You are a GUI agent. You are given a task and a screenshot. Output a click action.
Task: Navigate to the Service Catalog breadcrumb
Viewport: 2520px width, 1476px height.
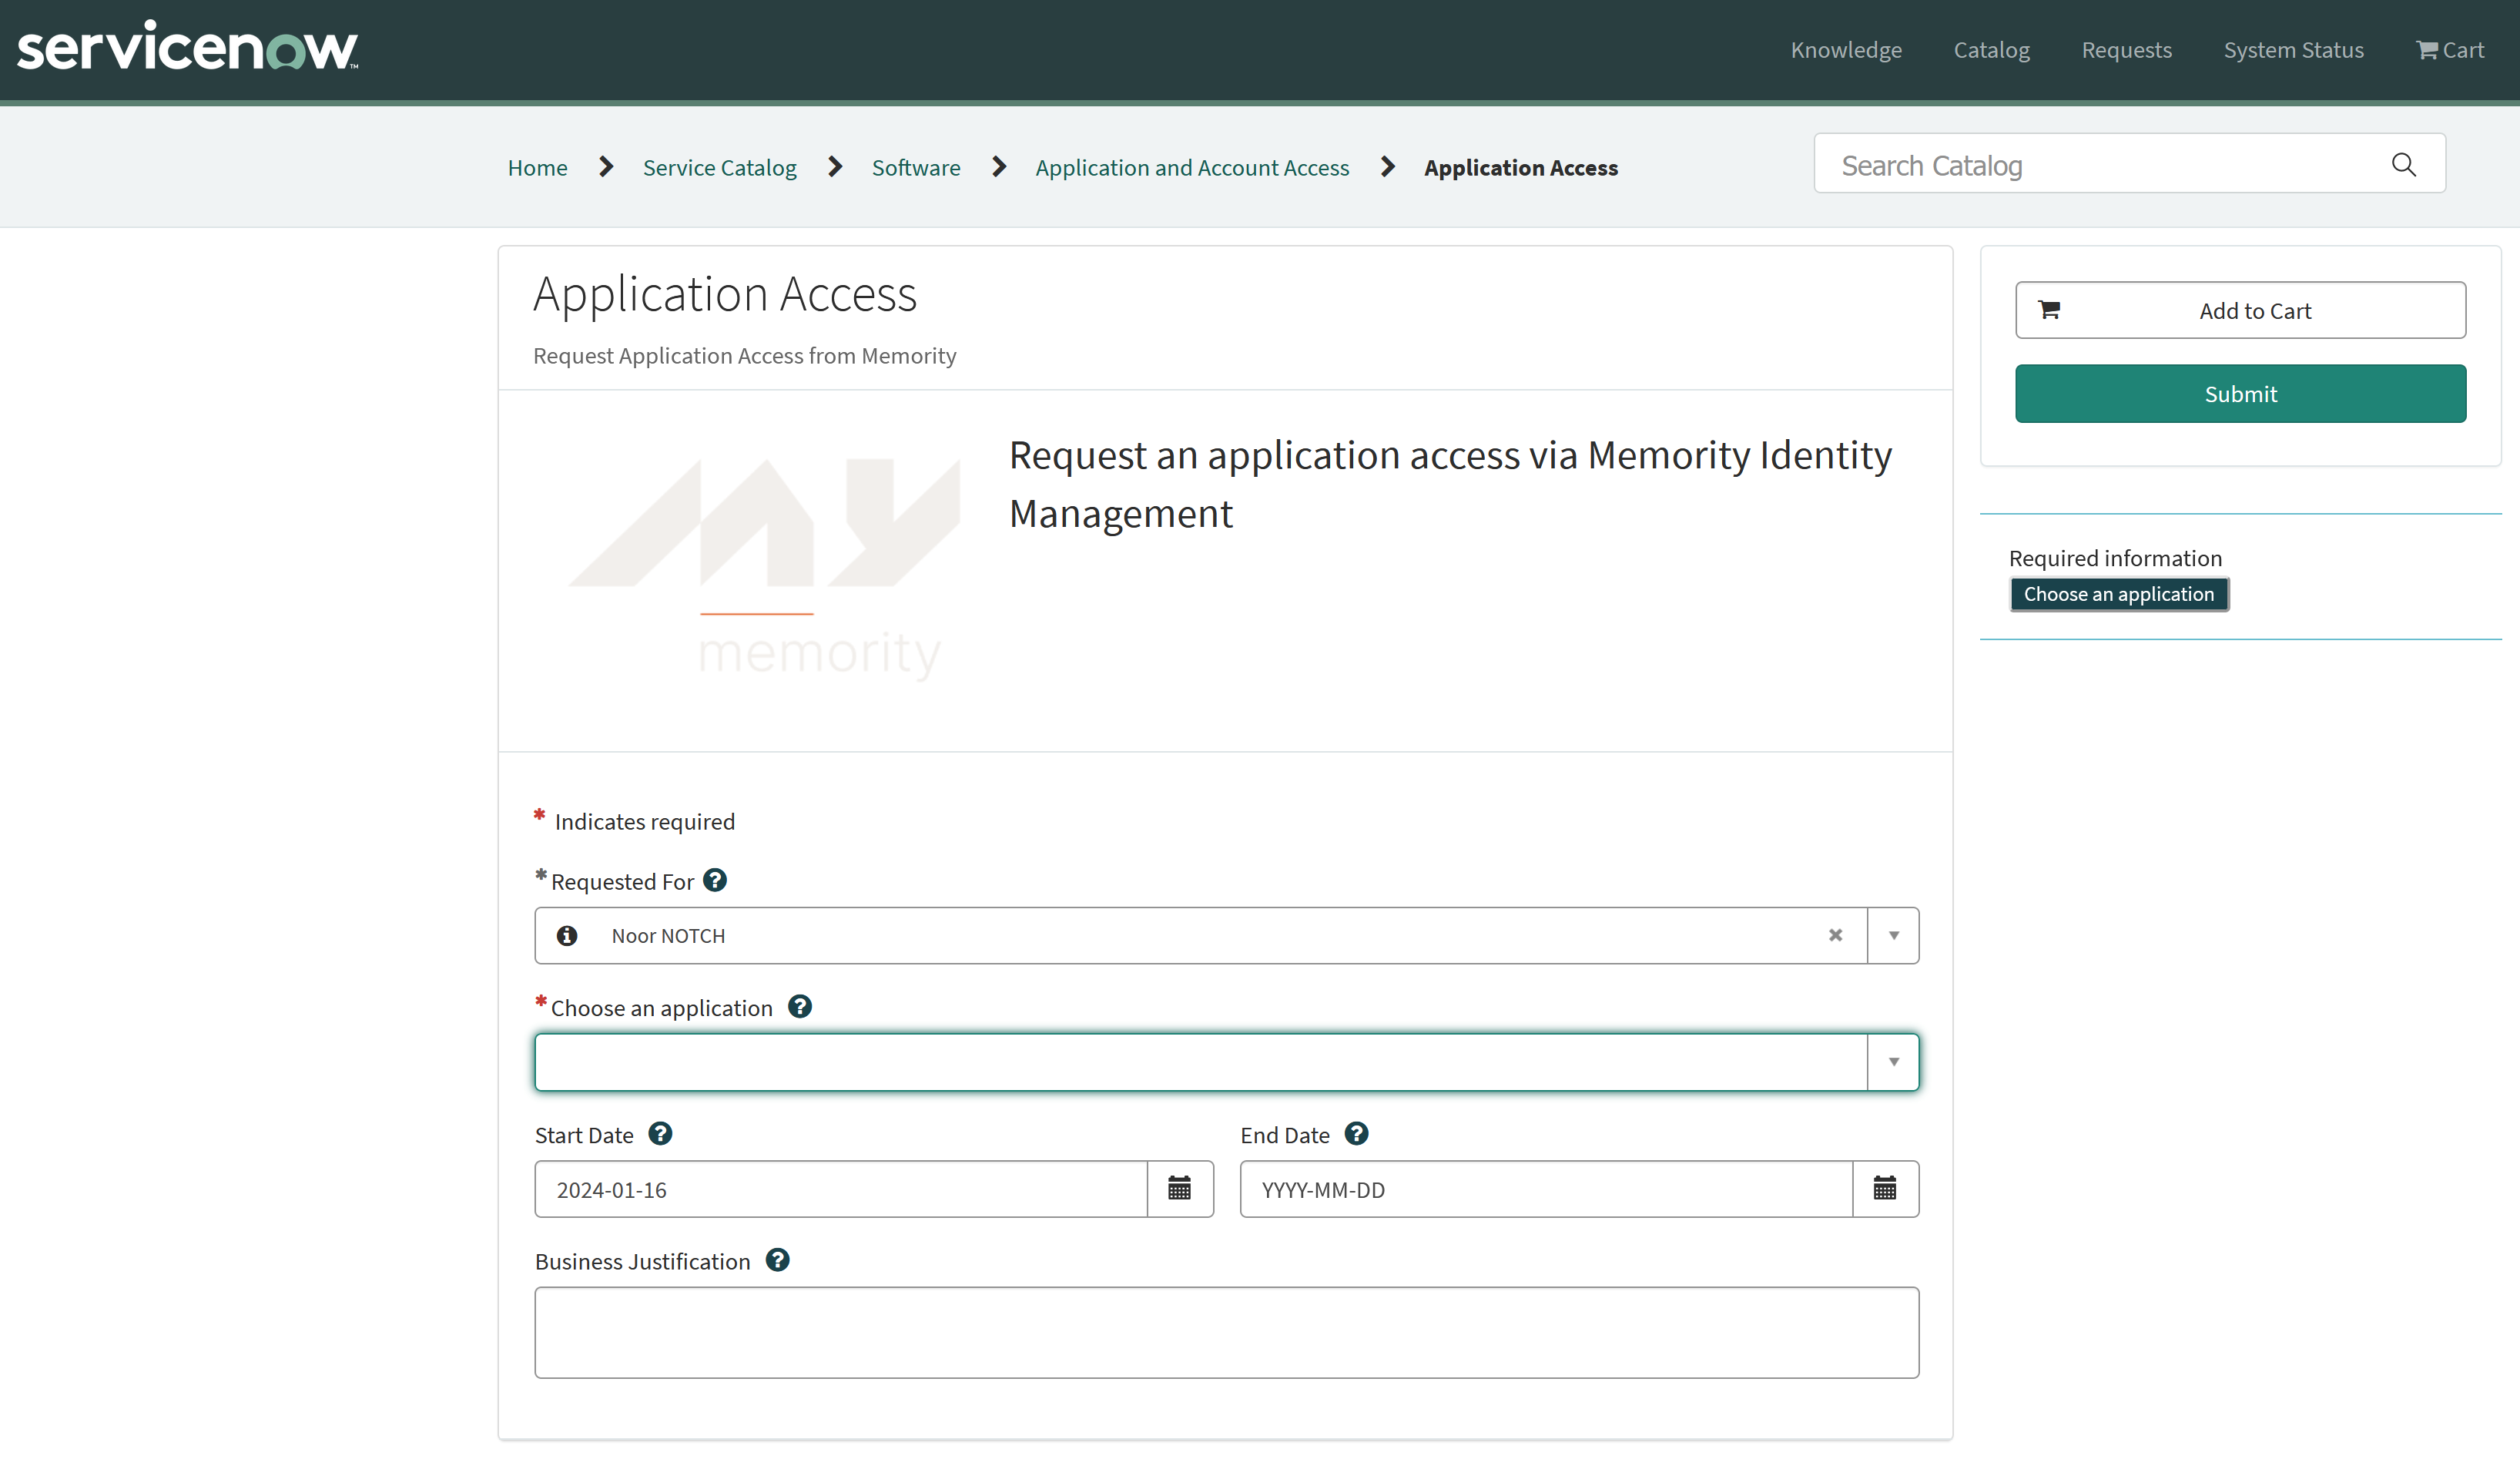click(x=719, y=167)
